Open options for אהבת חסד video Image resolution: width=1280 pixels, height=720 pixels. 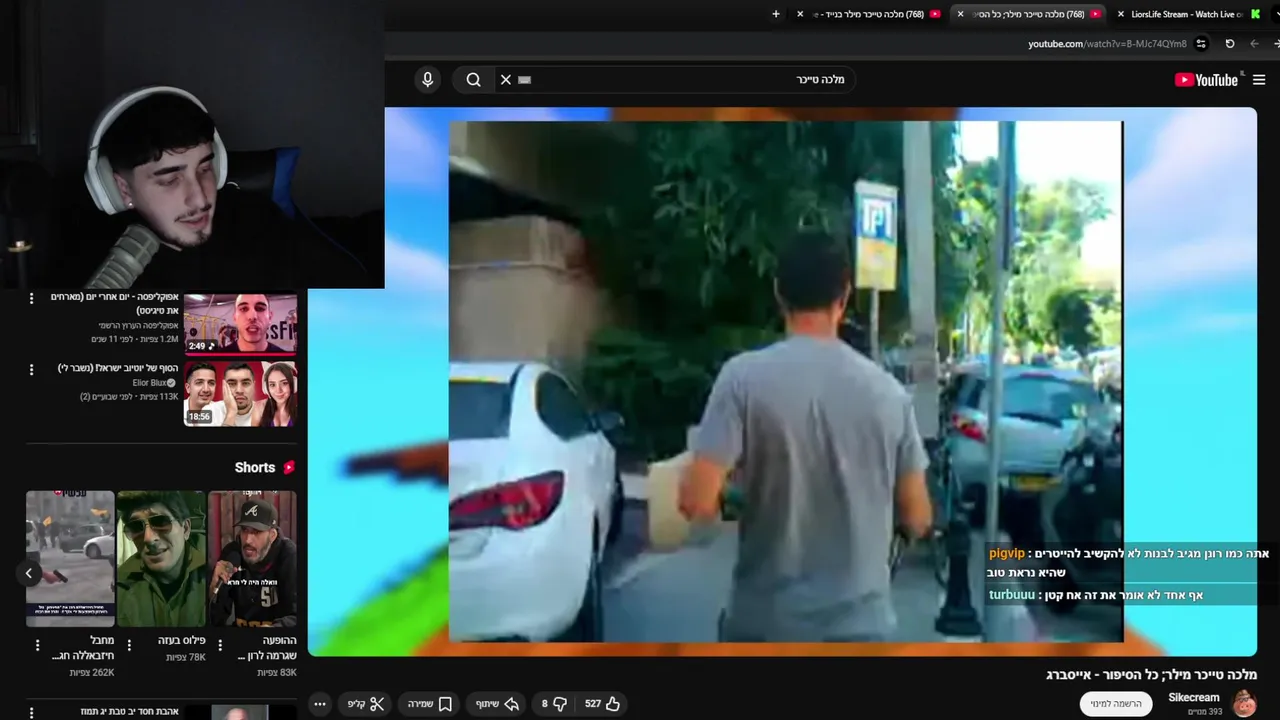[x=31, y=712]
